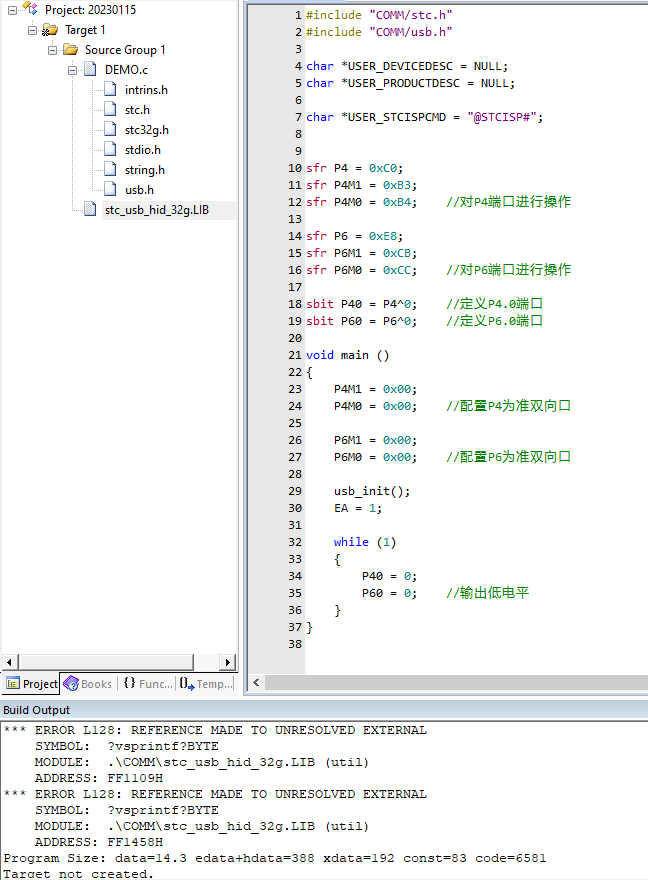Click the stdio.h file icon
Image resolution: width=648 pixels, height=880 pixels.
111,150
